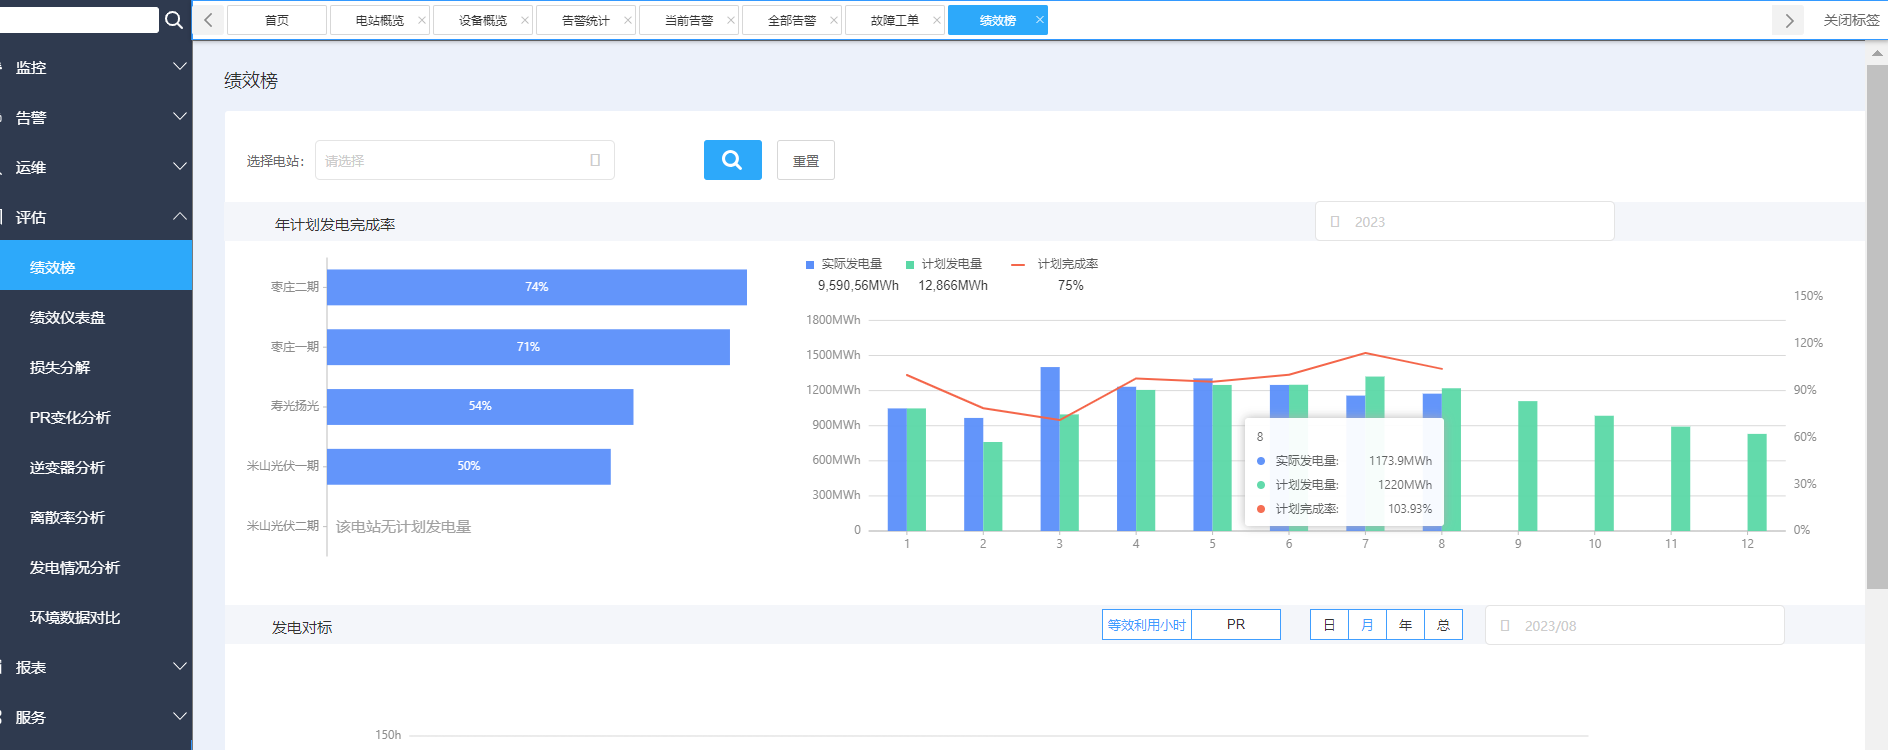Click the calendar icon in the 2023 year picker

pos(1335,222)
